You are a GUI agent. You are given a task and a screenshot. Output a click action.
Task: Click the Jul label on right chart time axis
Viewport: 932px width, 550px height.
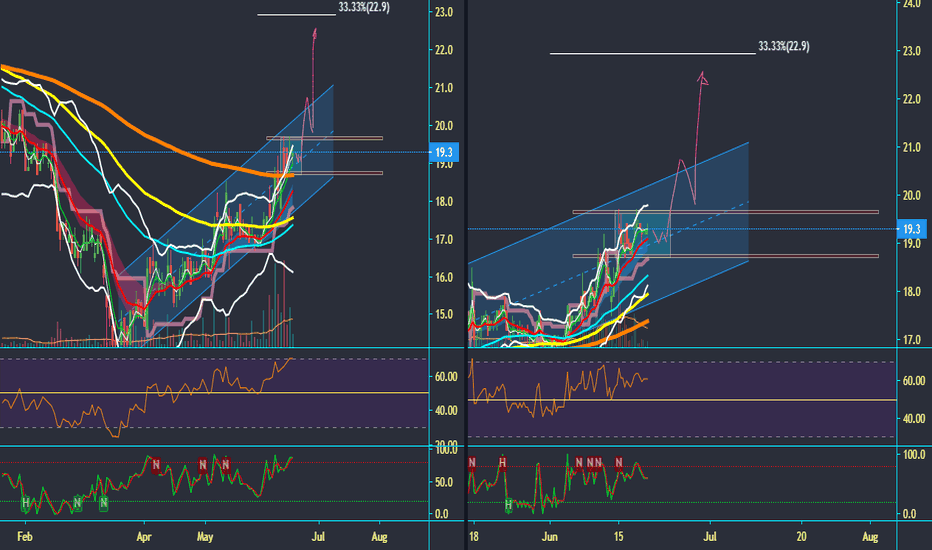[710, 536]
